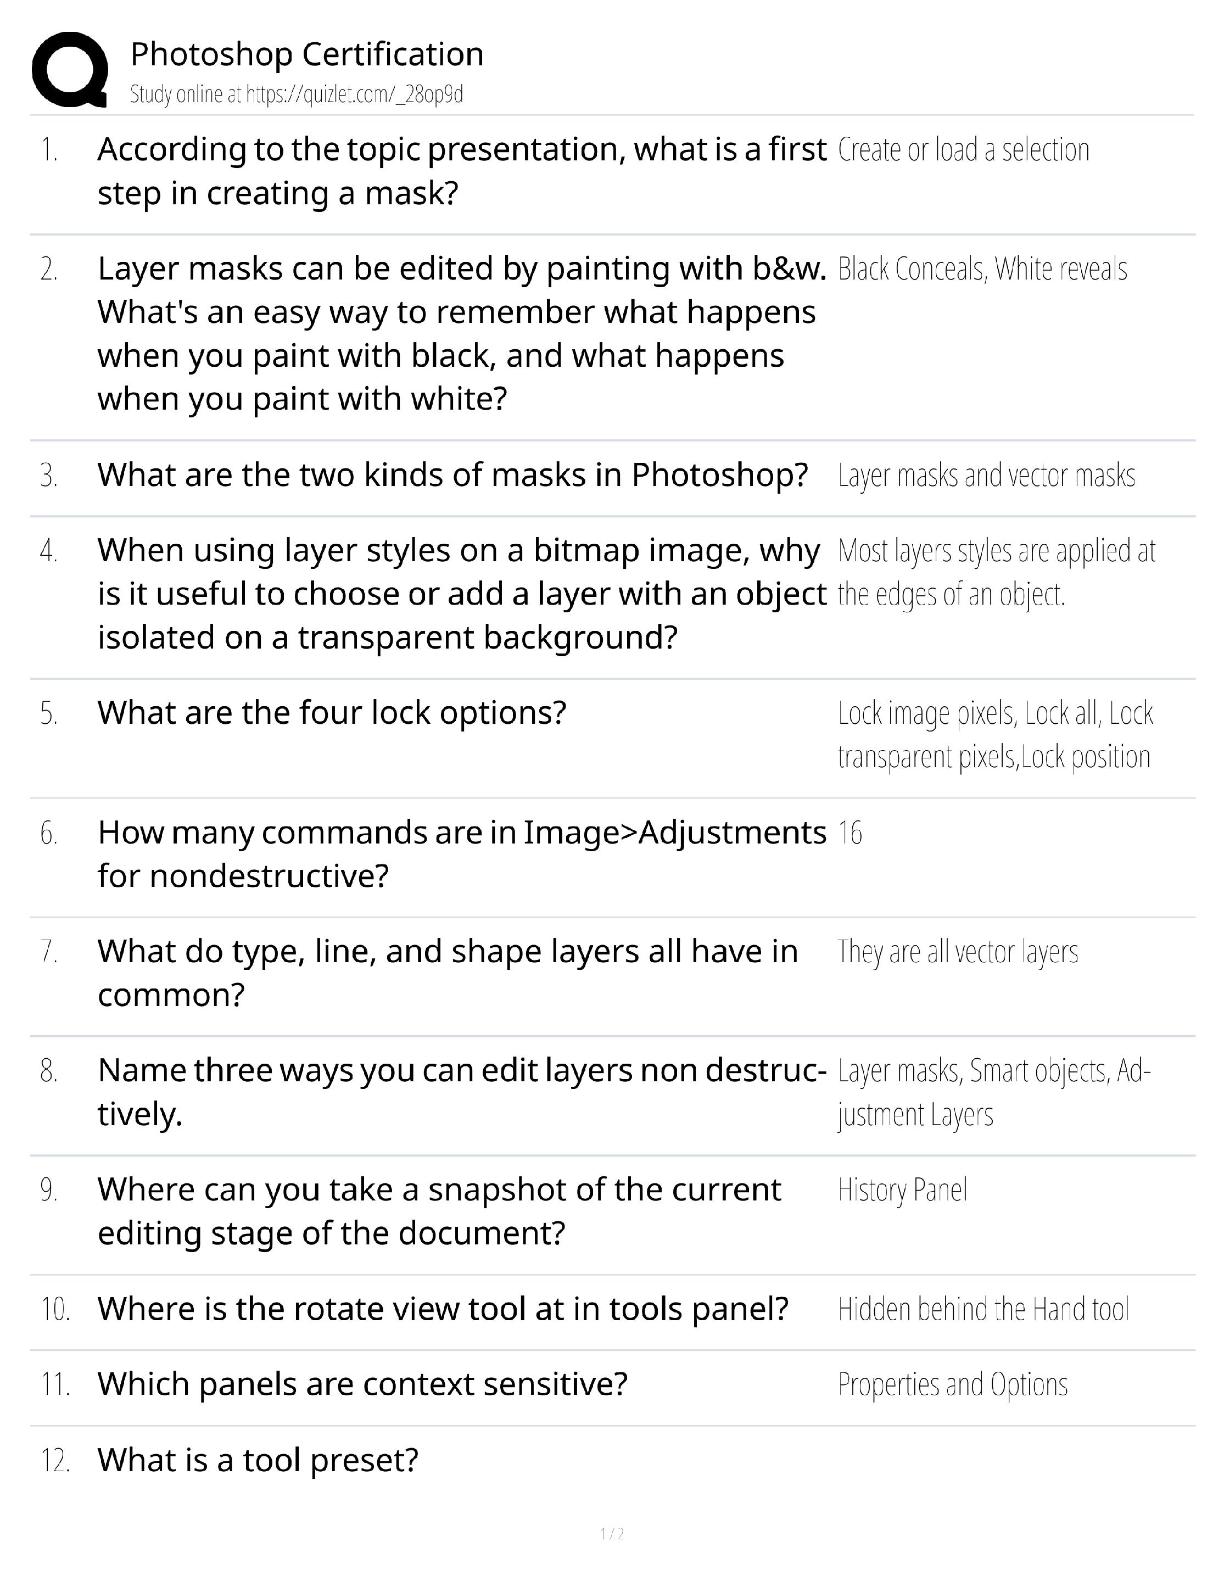The height and width of the screenshot is (1584, 1224).
Task: Select 'They are all vector layers' answer
Action: [x=957, y=952]
